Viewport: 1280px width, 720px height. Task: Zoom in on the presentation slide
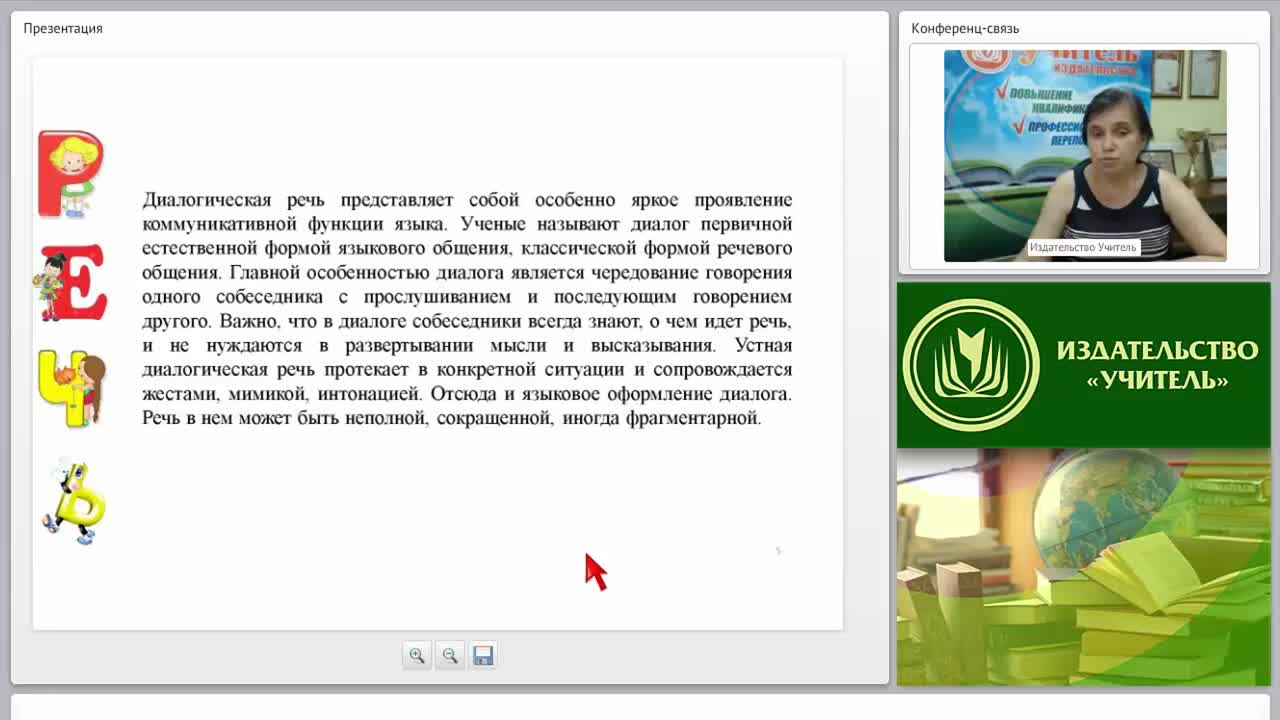(417, 655)
